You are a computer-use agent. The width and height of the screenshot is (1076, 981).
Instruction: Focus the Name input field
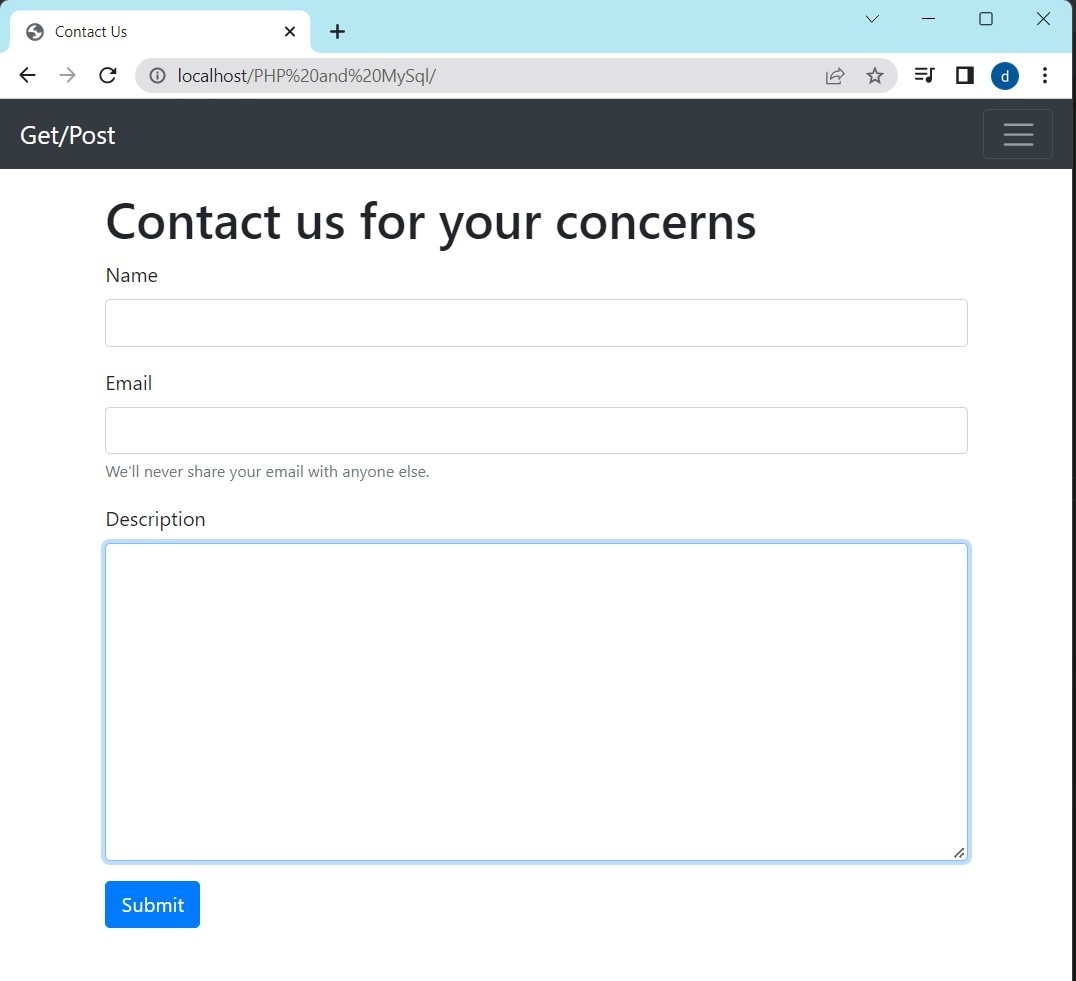pos(536,323)
